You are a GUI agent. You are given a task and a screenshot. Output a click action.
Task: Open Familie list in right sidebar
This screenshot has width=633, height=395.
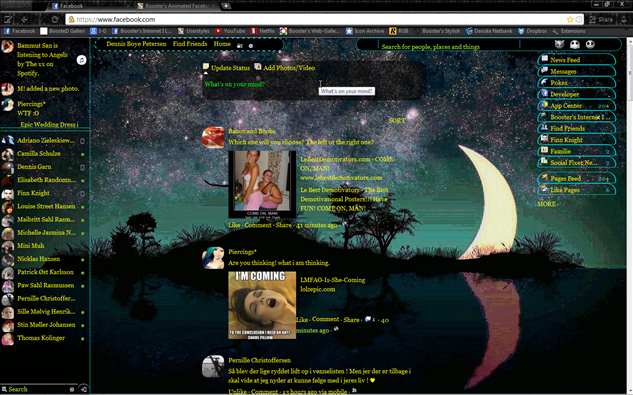[576, 151]
